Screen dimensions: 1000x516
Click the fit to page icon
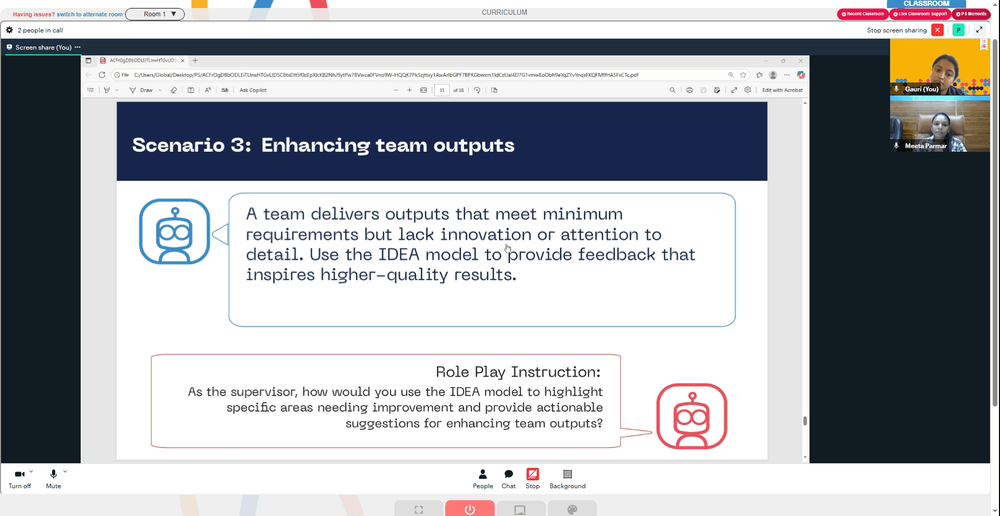coord(423,90)
